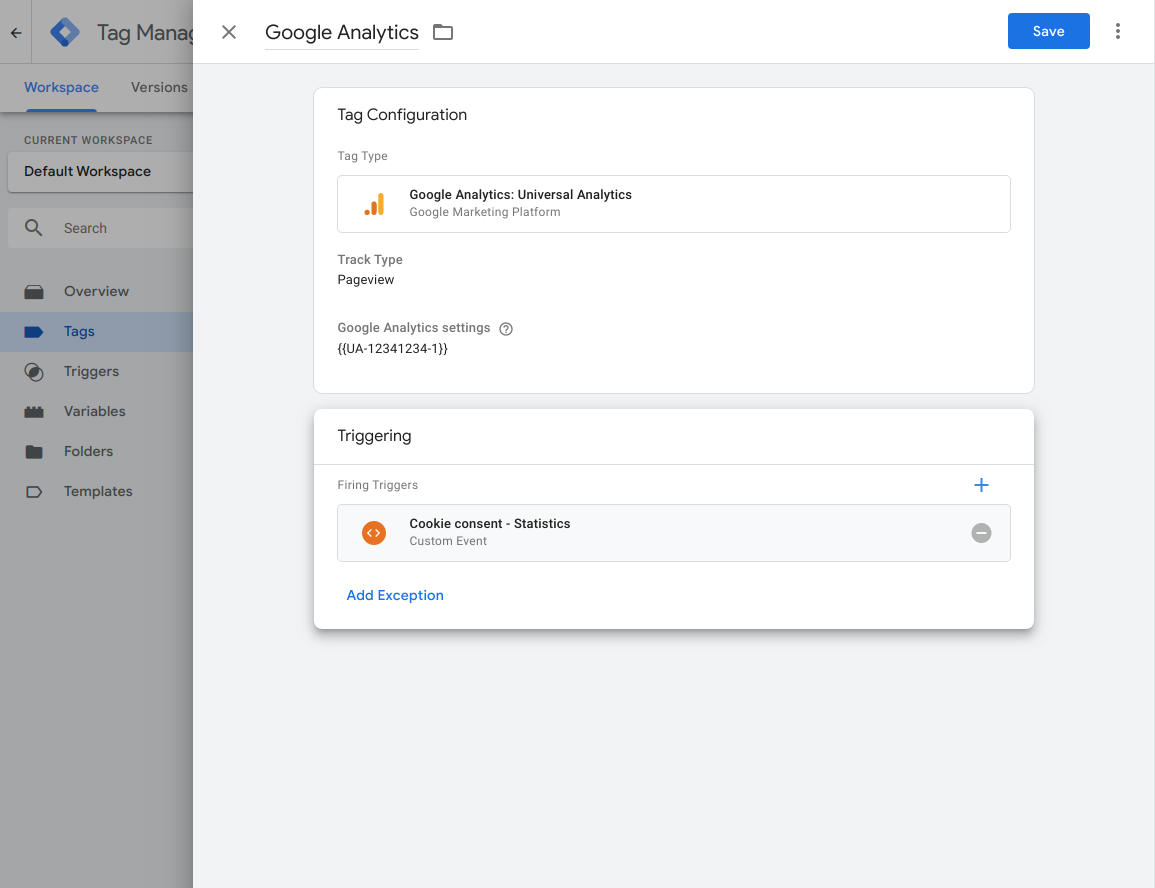Click the Tags label icon

(x=34, y=332)
